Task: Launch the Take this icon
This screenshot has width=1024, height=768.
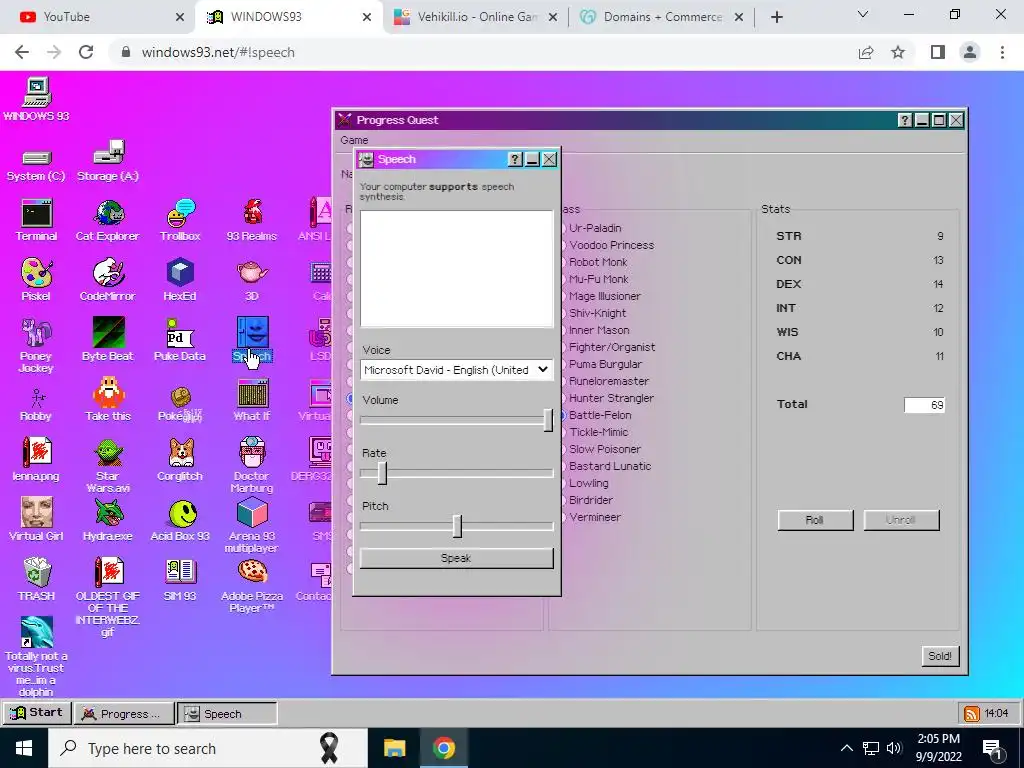Action: click(x=108, y=400)
